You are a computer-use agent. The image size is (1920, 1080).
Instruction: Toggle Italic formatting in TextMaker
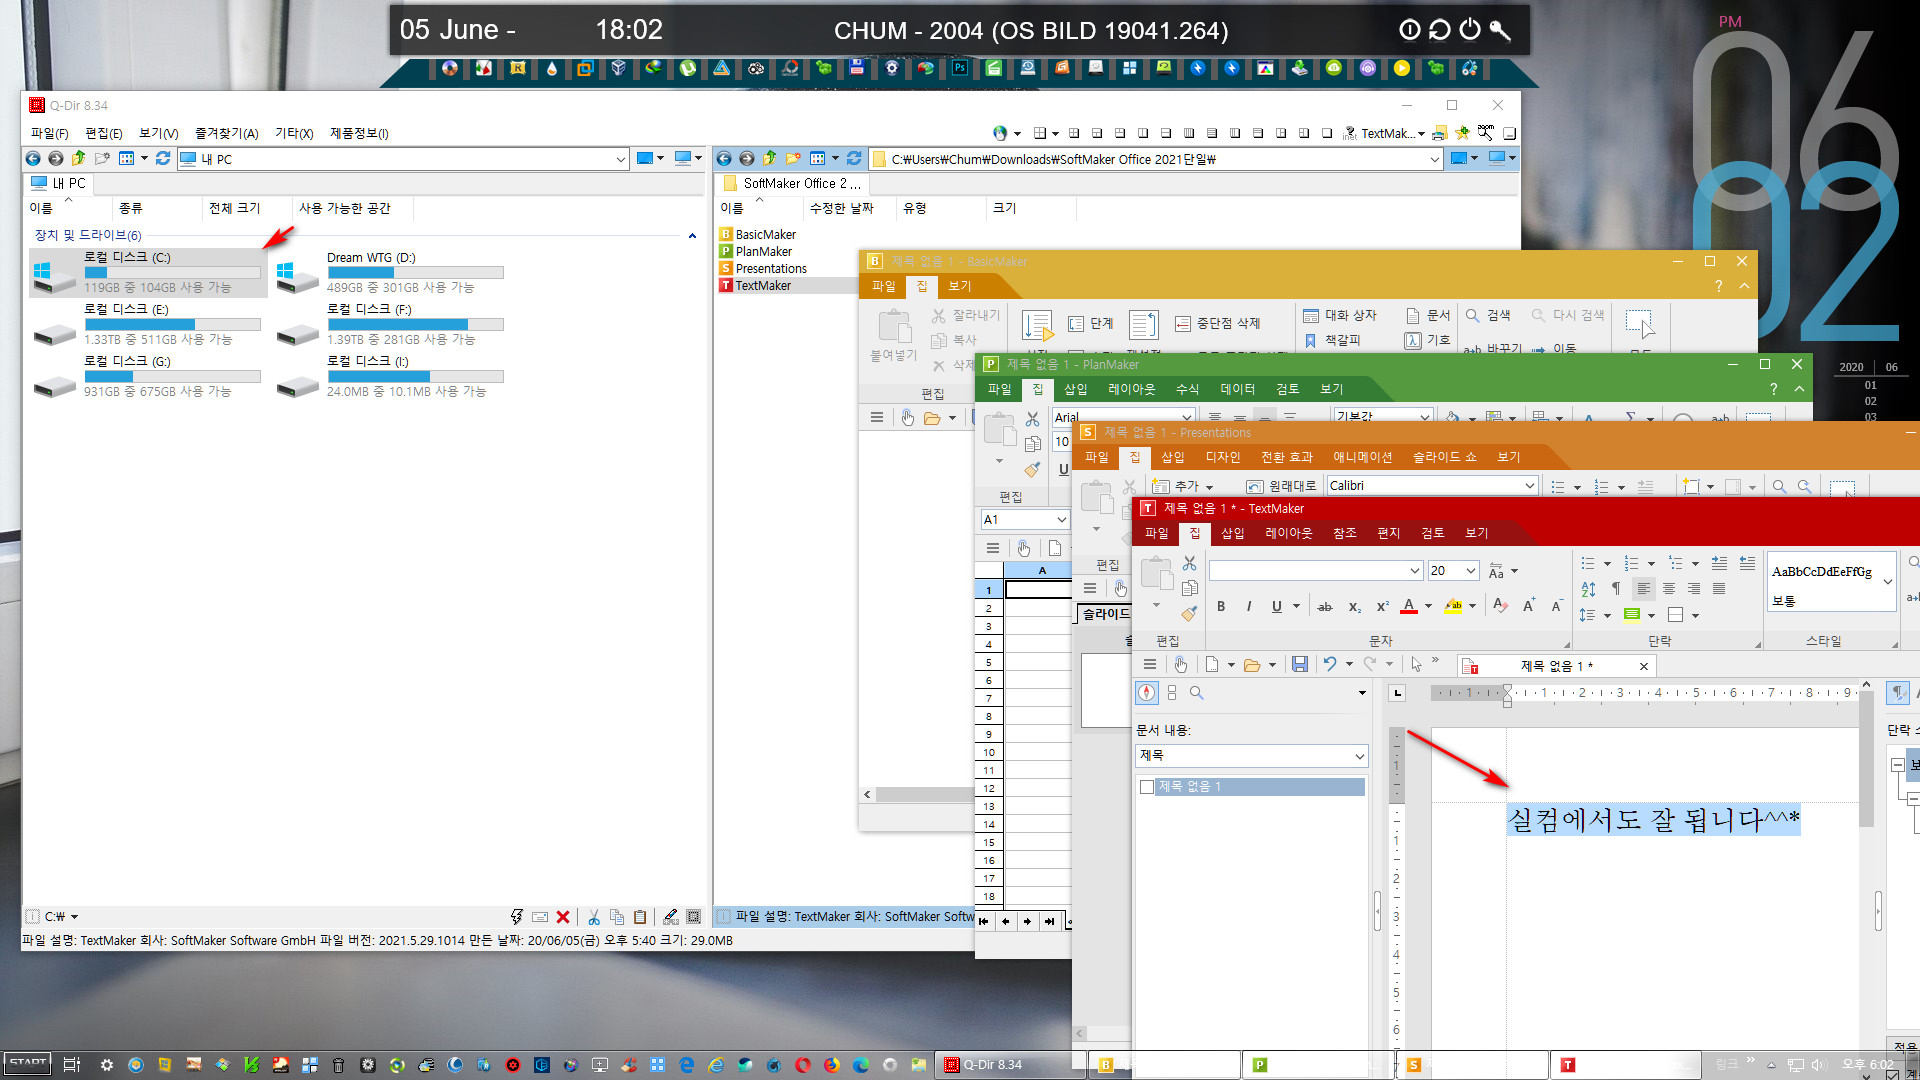click(x=1248, y=606)
